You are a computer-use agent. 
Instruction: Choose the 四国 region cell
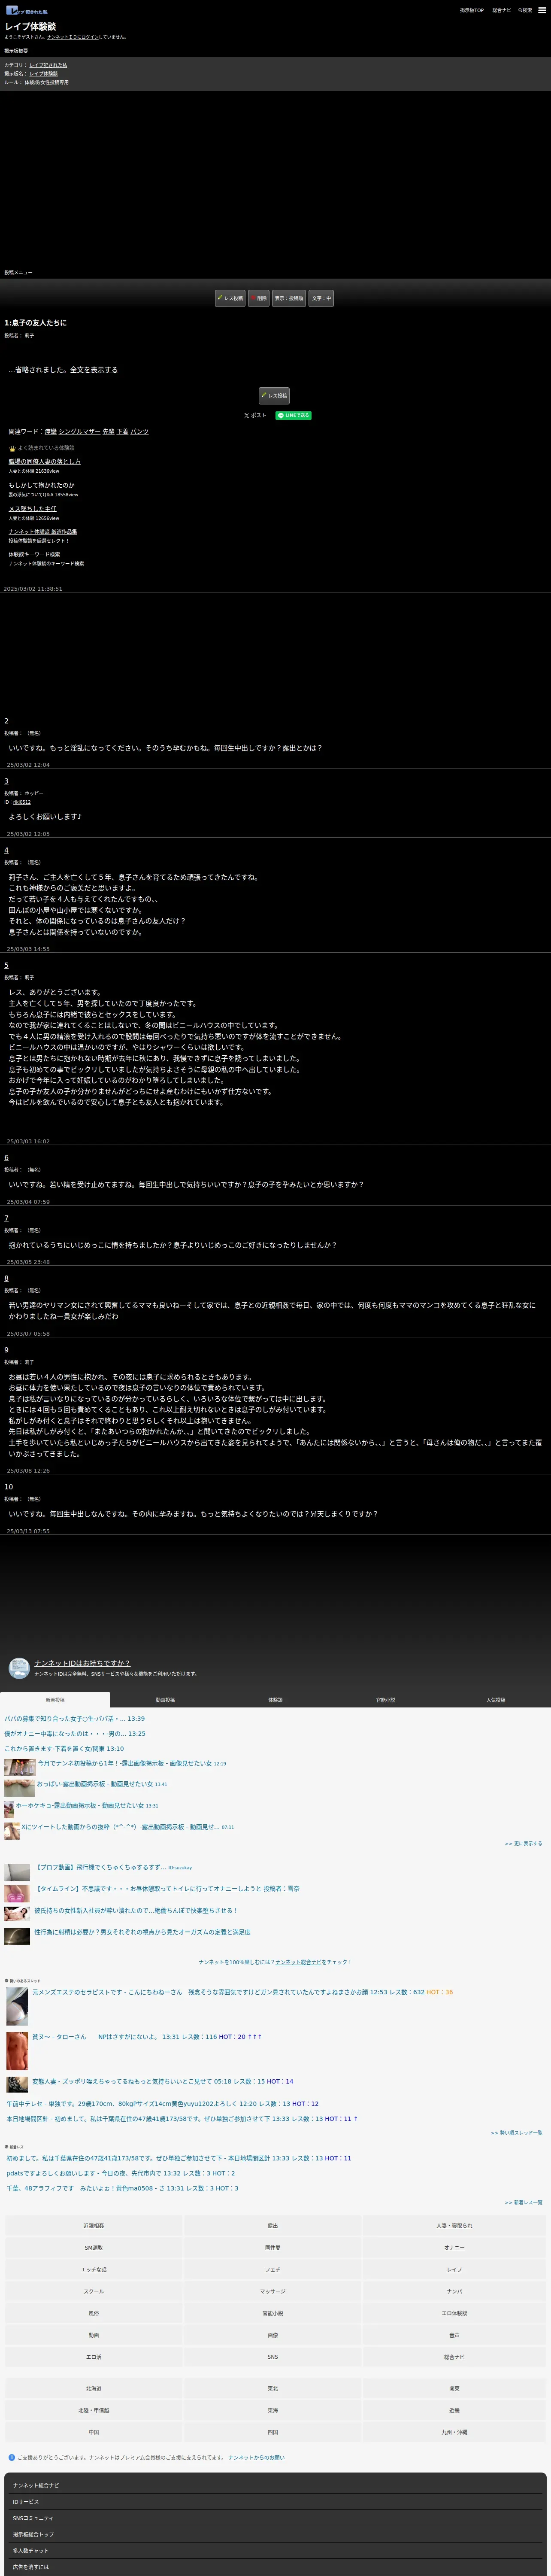point(273,2432)
